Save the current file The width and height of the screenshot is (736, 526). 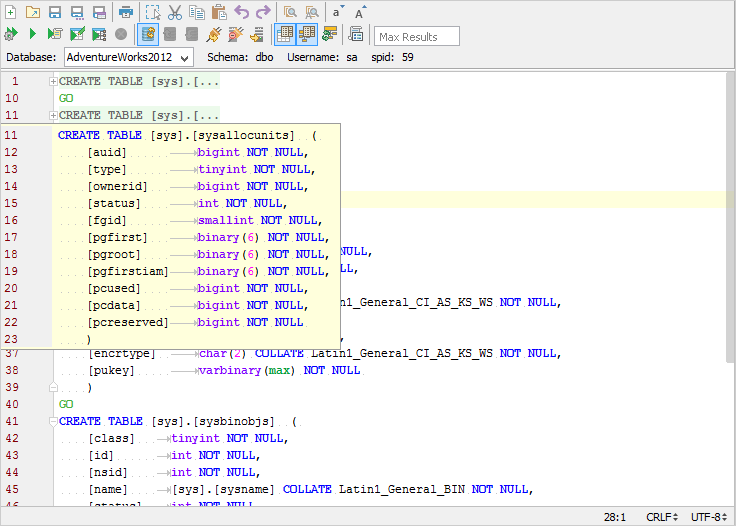point(55,12)
